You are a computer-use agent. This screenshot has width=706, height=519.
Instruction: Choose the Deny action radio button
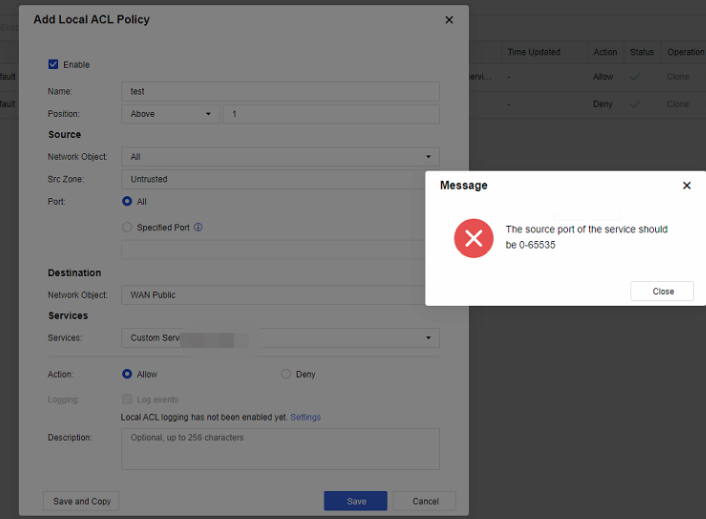[x=286, y=374]
